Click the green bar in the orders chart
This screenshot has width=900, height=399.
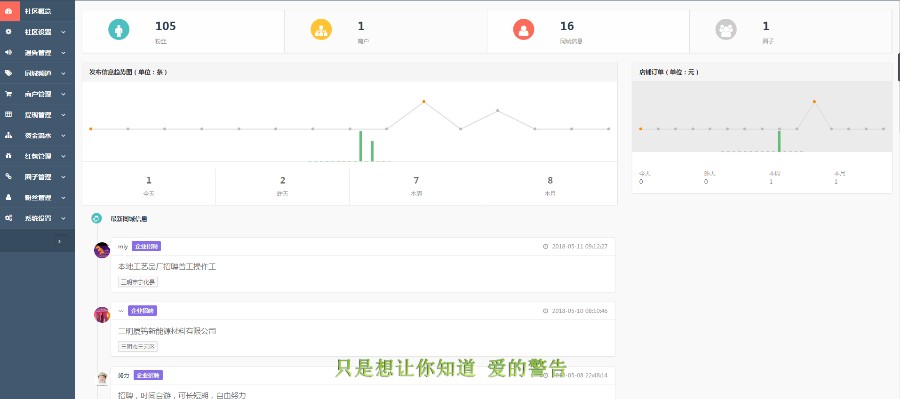(x=779, y=141)
